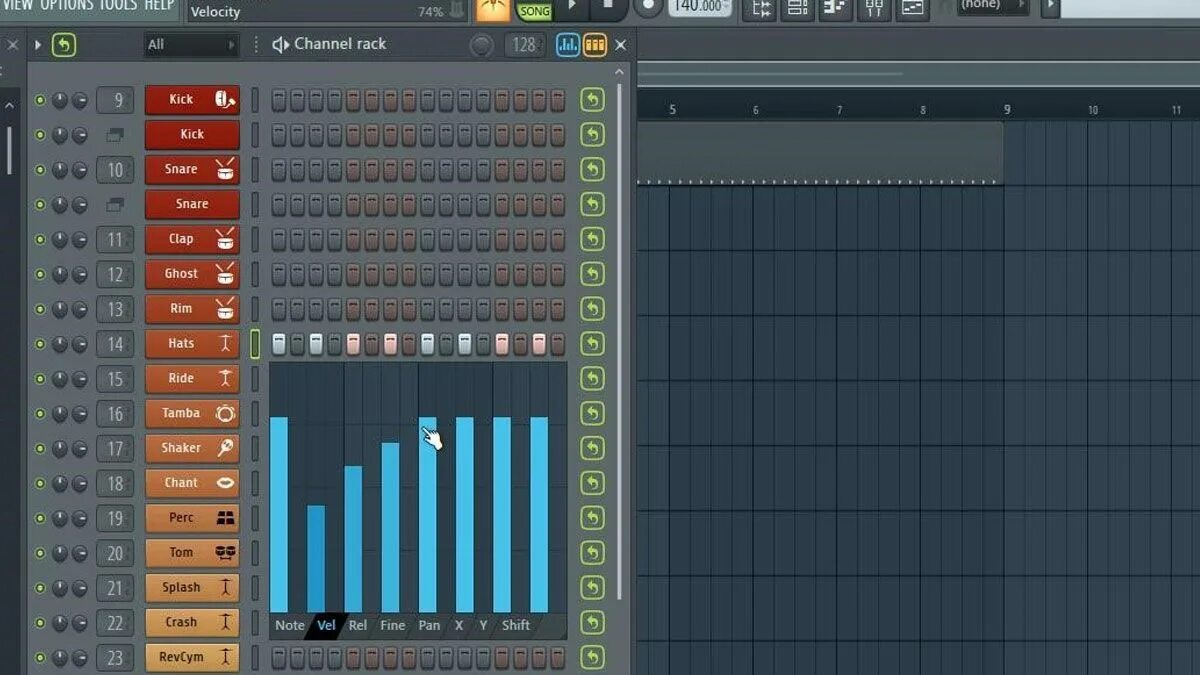This screenshot has height=675, width=1200.
Task: Open the Tom channel with drums icon
Action: [x=192, y=552]
